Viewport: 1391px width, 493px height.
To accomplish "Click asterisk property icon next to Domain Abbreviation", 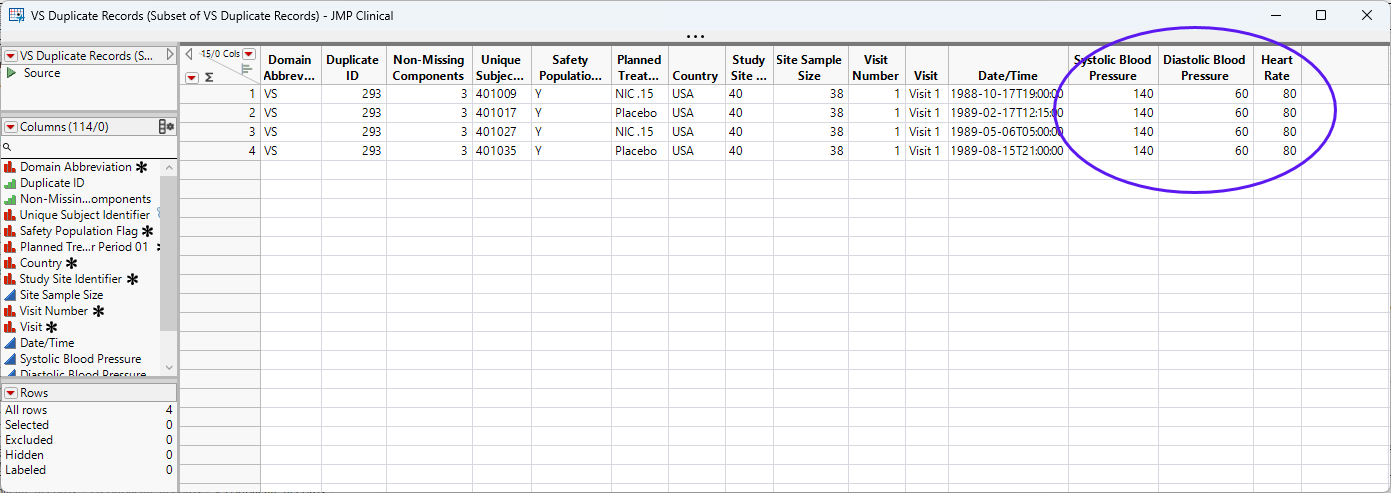I will click(142, 167).
